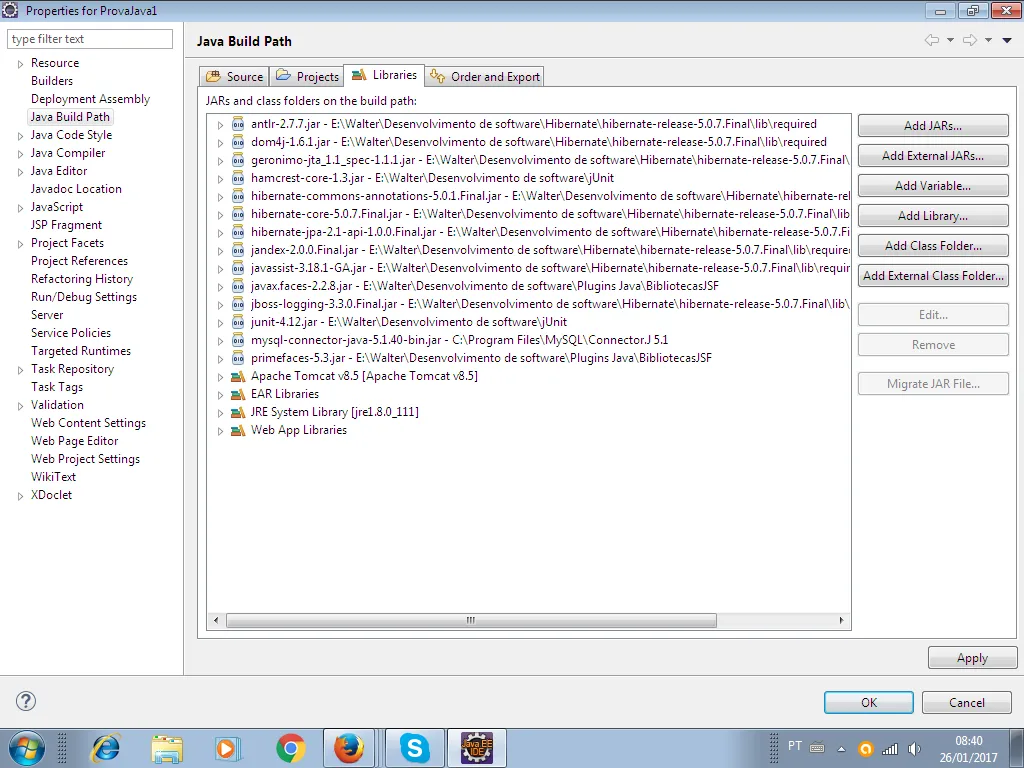
Task: Open the forward history dropdown arrow
Action: [988, 40]
